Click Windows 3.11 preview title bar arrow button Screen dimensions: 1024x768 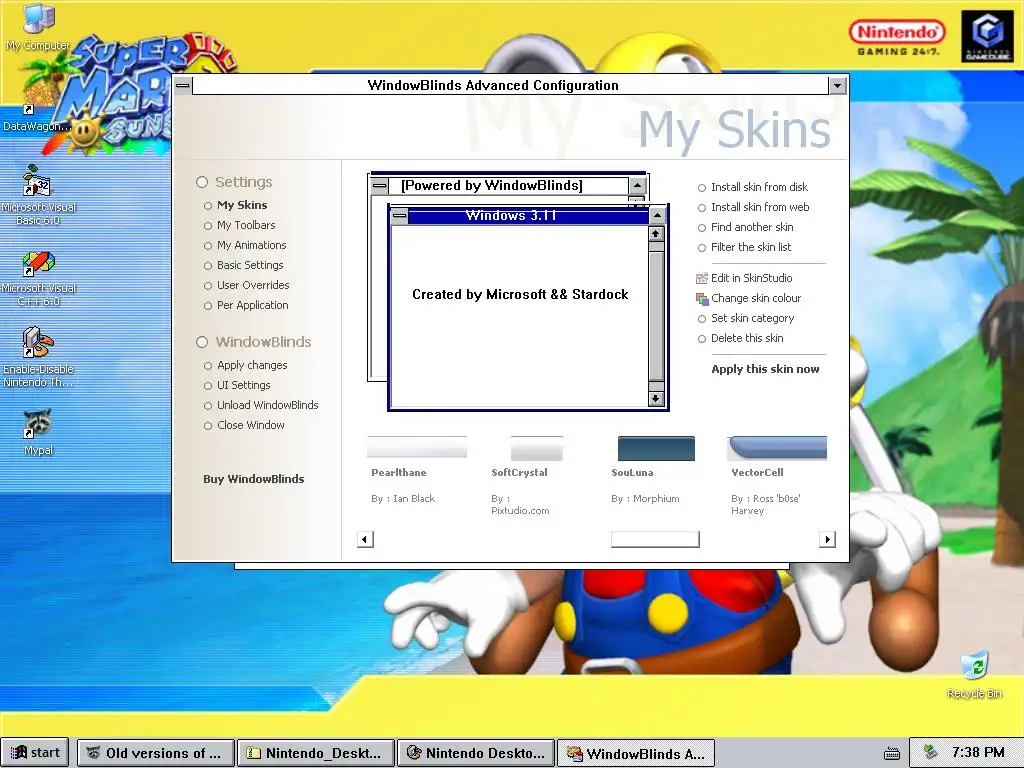click(658, 216)
